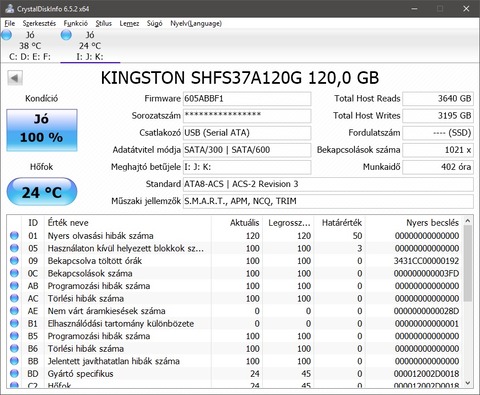This screenshot has height=395, width=480.
Task: Select row Jelentett javíthatatlan hibák száma
Action: tap(235, 361)
